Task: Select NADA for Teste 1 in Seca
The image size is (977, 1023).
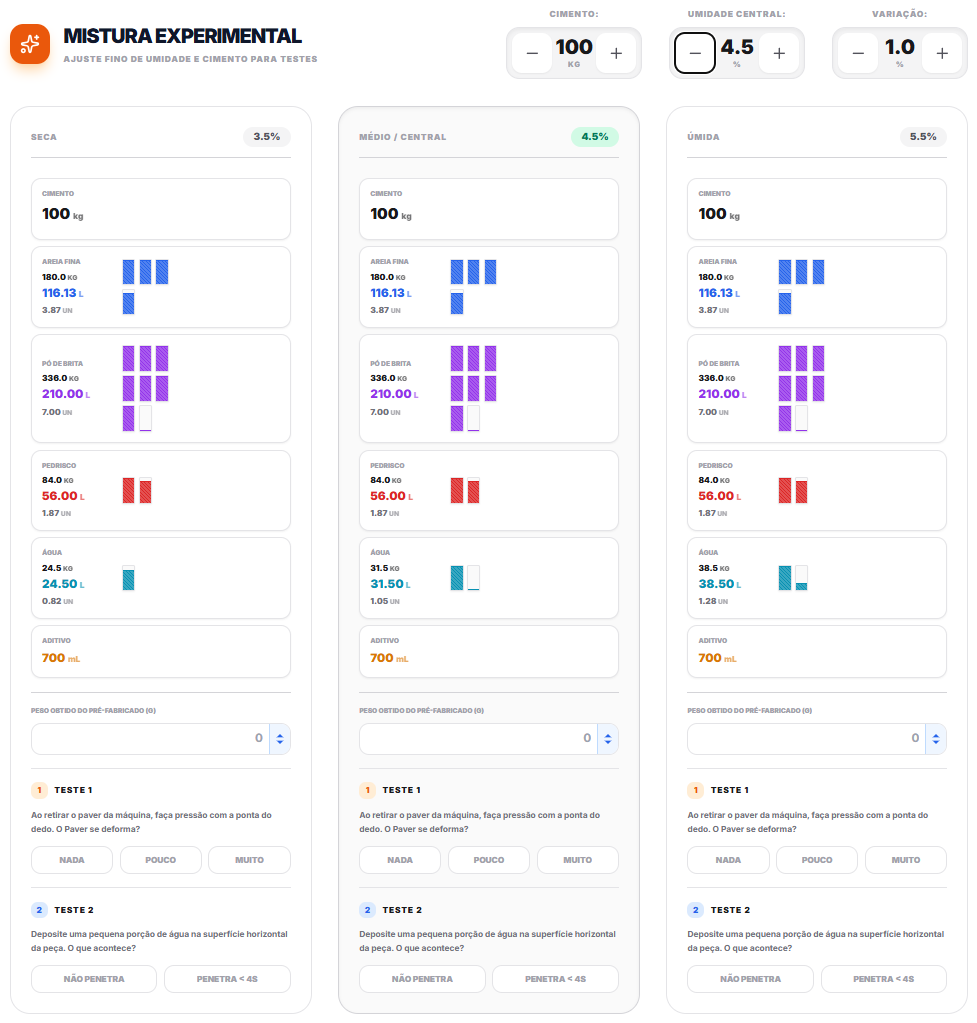Action: (x=72, y=860)
